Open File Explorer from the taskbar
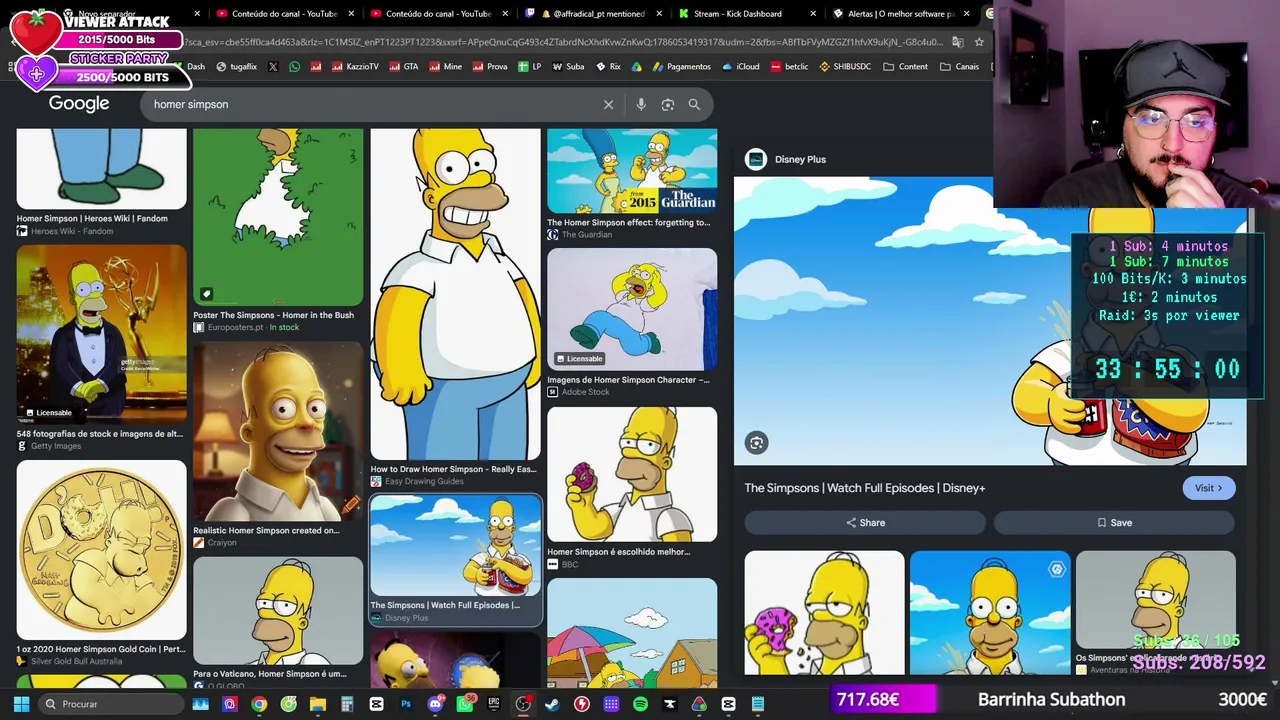 pos(318,704)
